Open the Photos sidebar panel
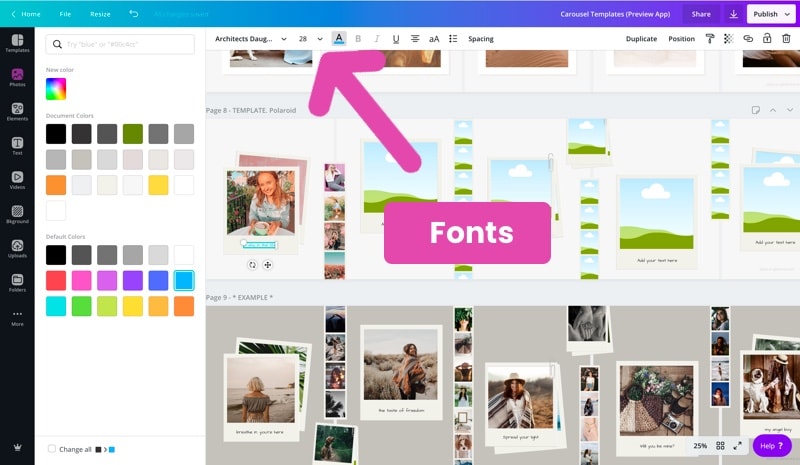The width and height of the screenshot is (800, 465). pos(17,78)
